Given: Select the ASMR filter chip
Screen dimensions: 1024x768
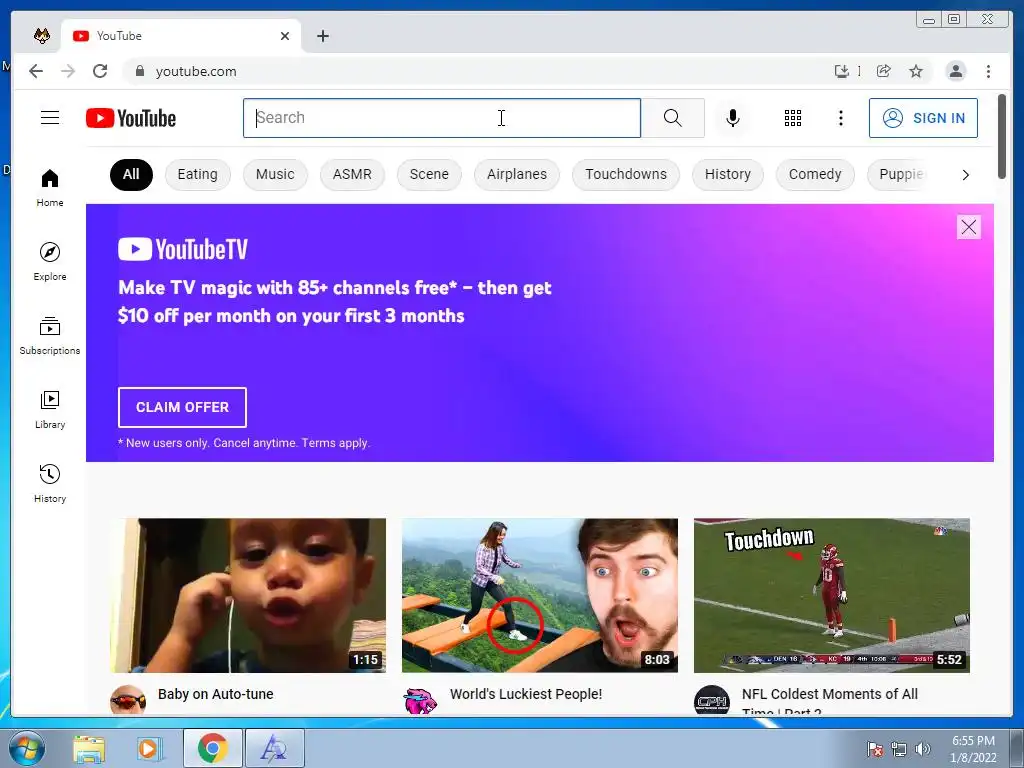Looking at the screenshot, I should coord(352,174).
